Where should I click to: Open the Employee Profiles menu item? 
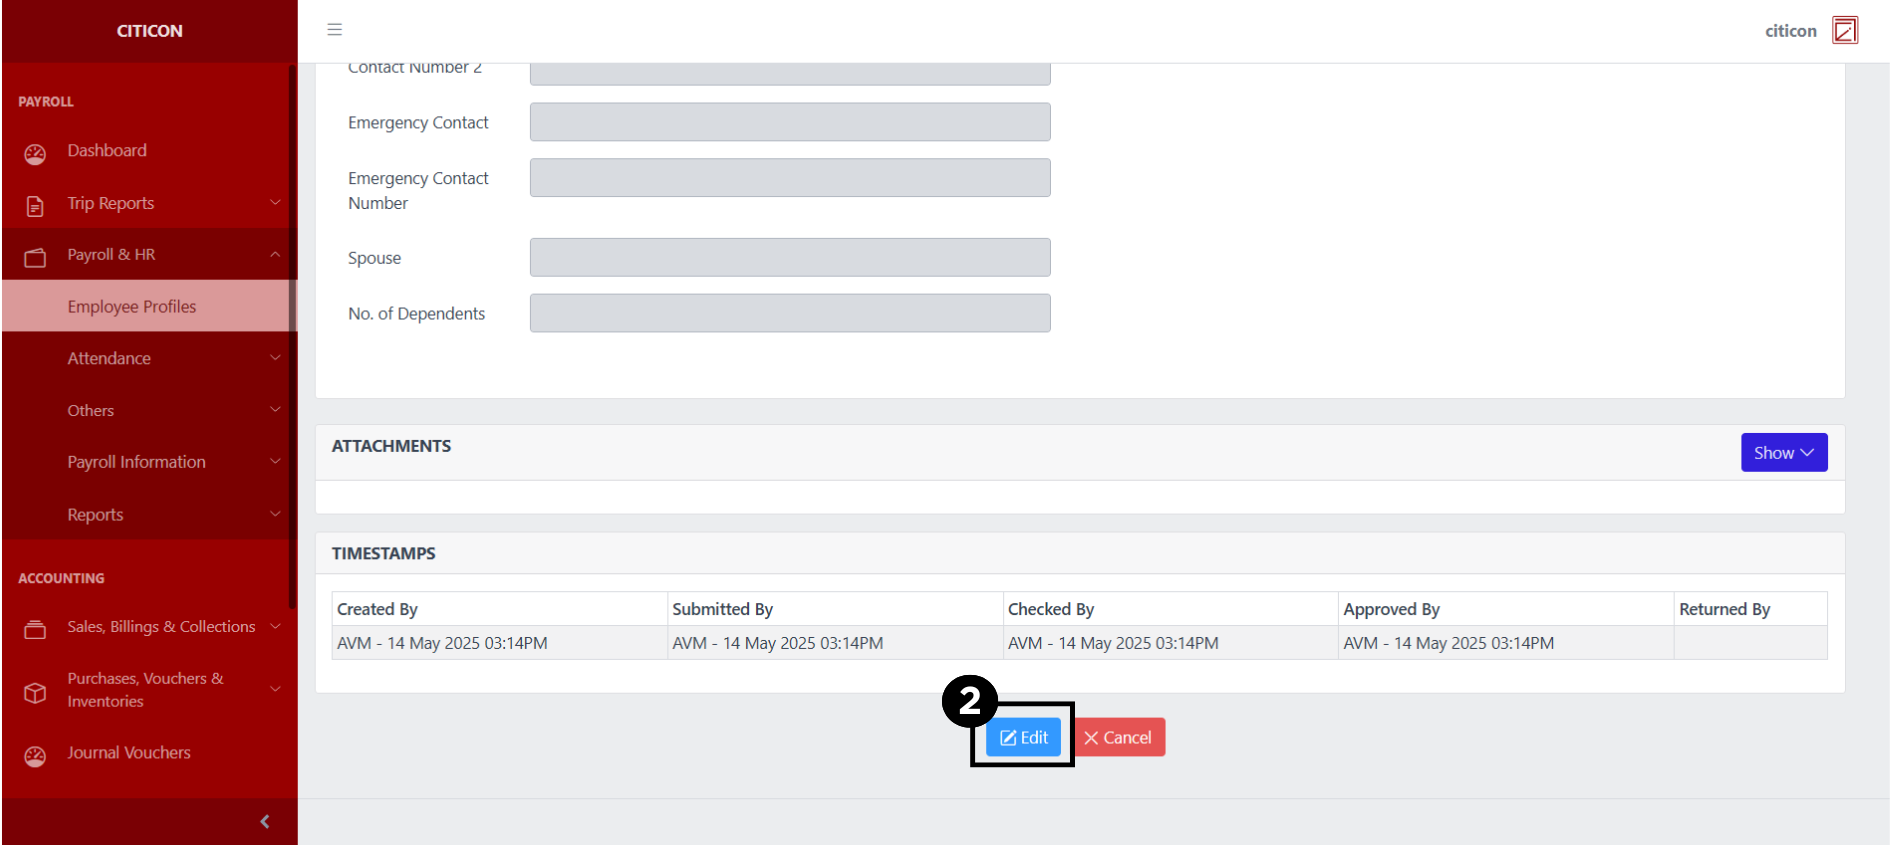(x=132, y=307)
